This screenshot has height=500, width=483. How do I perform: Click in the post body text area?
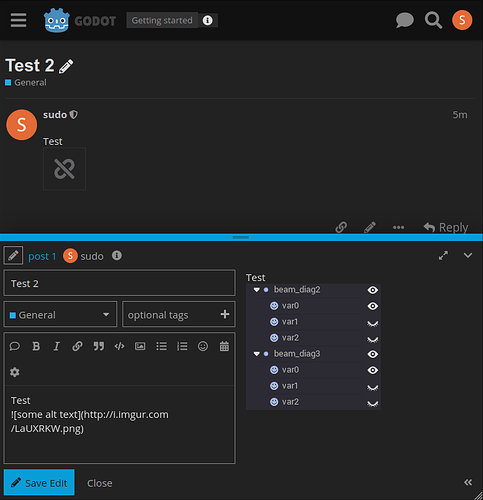coord(119,424)
